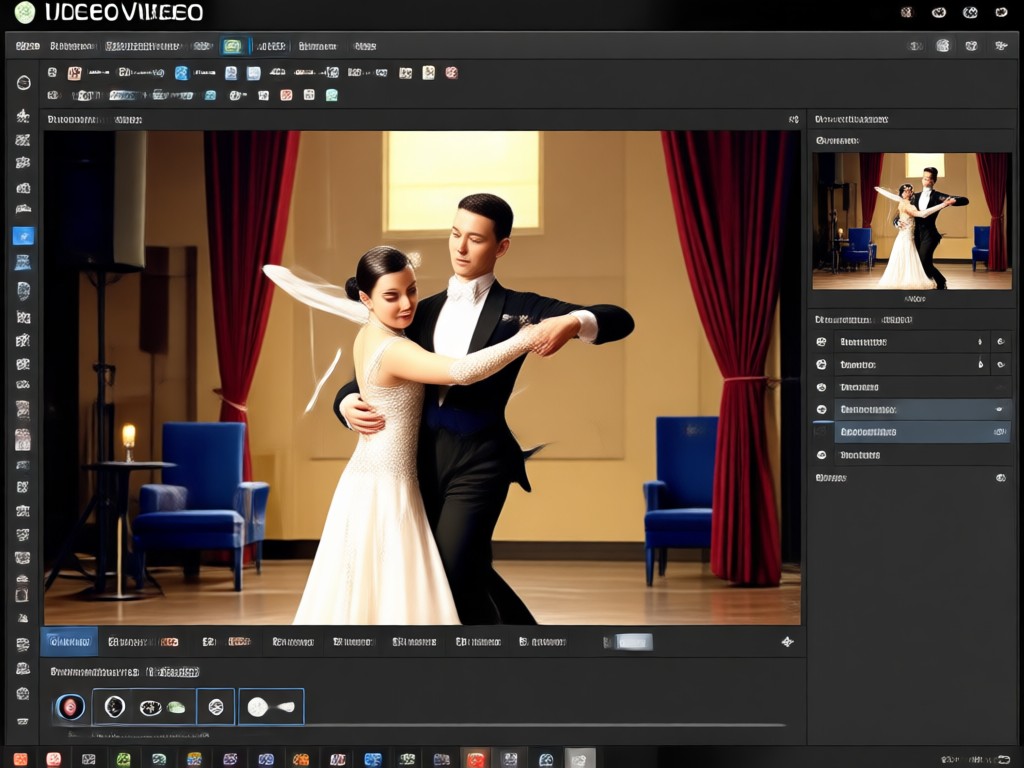The image size is (1024, 768).
Task: Click the four-point star icon ending the tab row below the preview
Action: pyautogui.click(x=788, y=642)
